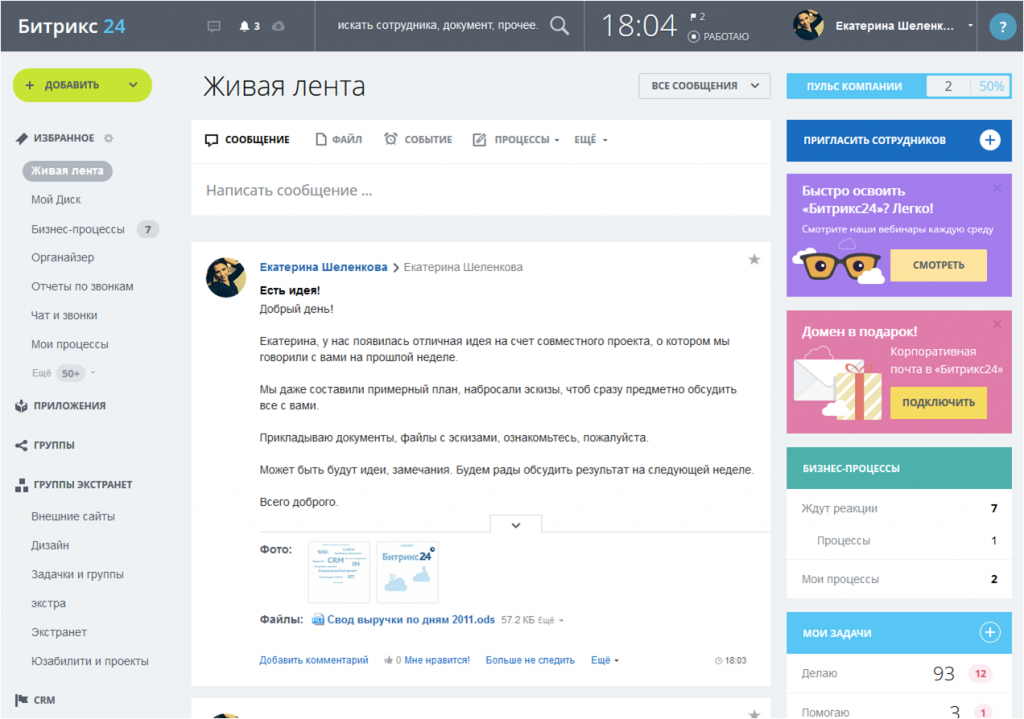Viewport: 1024px width, 719px height.
Task: Switch to the Событие tab
Action: pos(418,140)
